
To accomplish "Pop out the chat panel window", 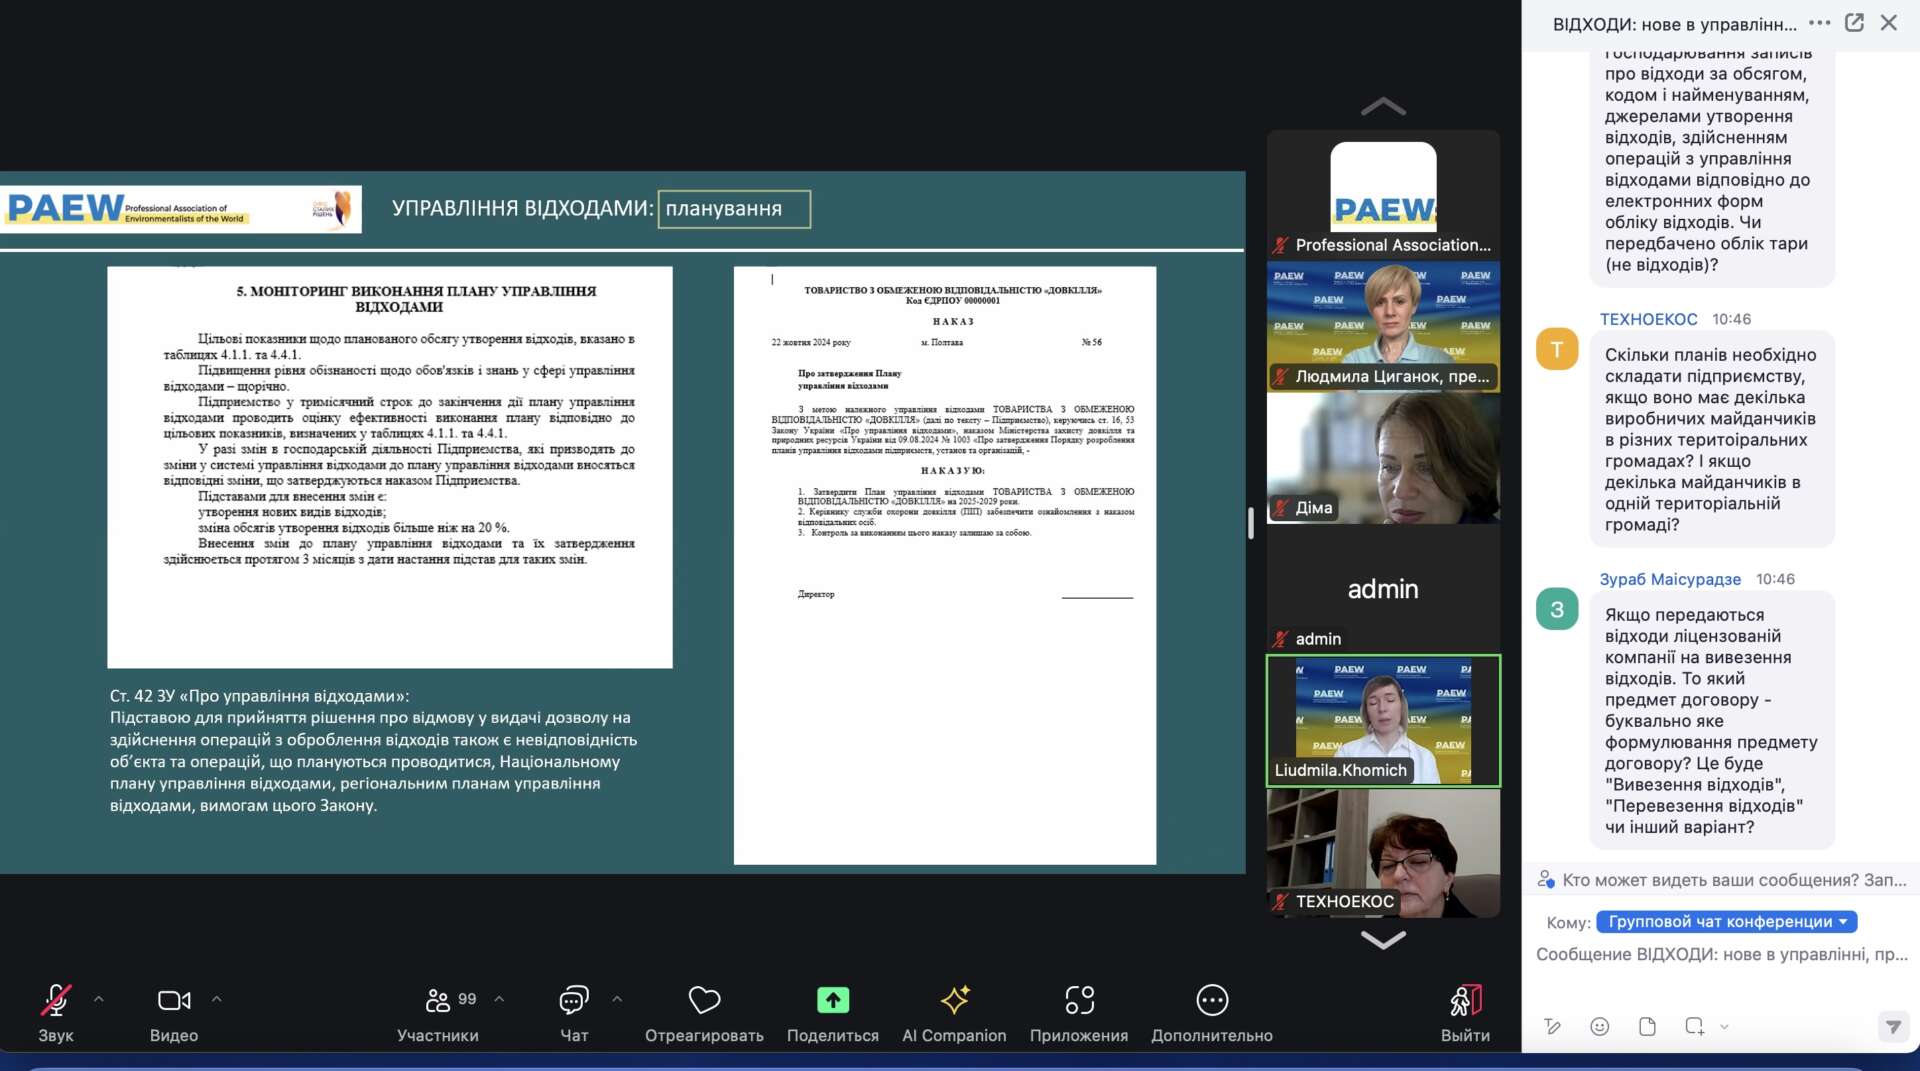I will pyautogui.click(x=1854, y=23).
